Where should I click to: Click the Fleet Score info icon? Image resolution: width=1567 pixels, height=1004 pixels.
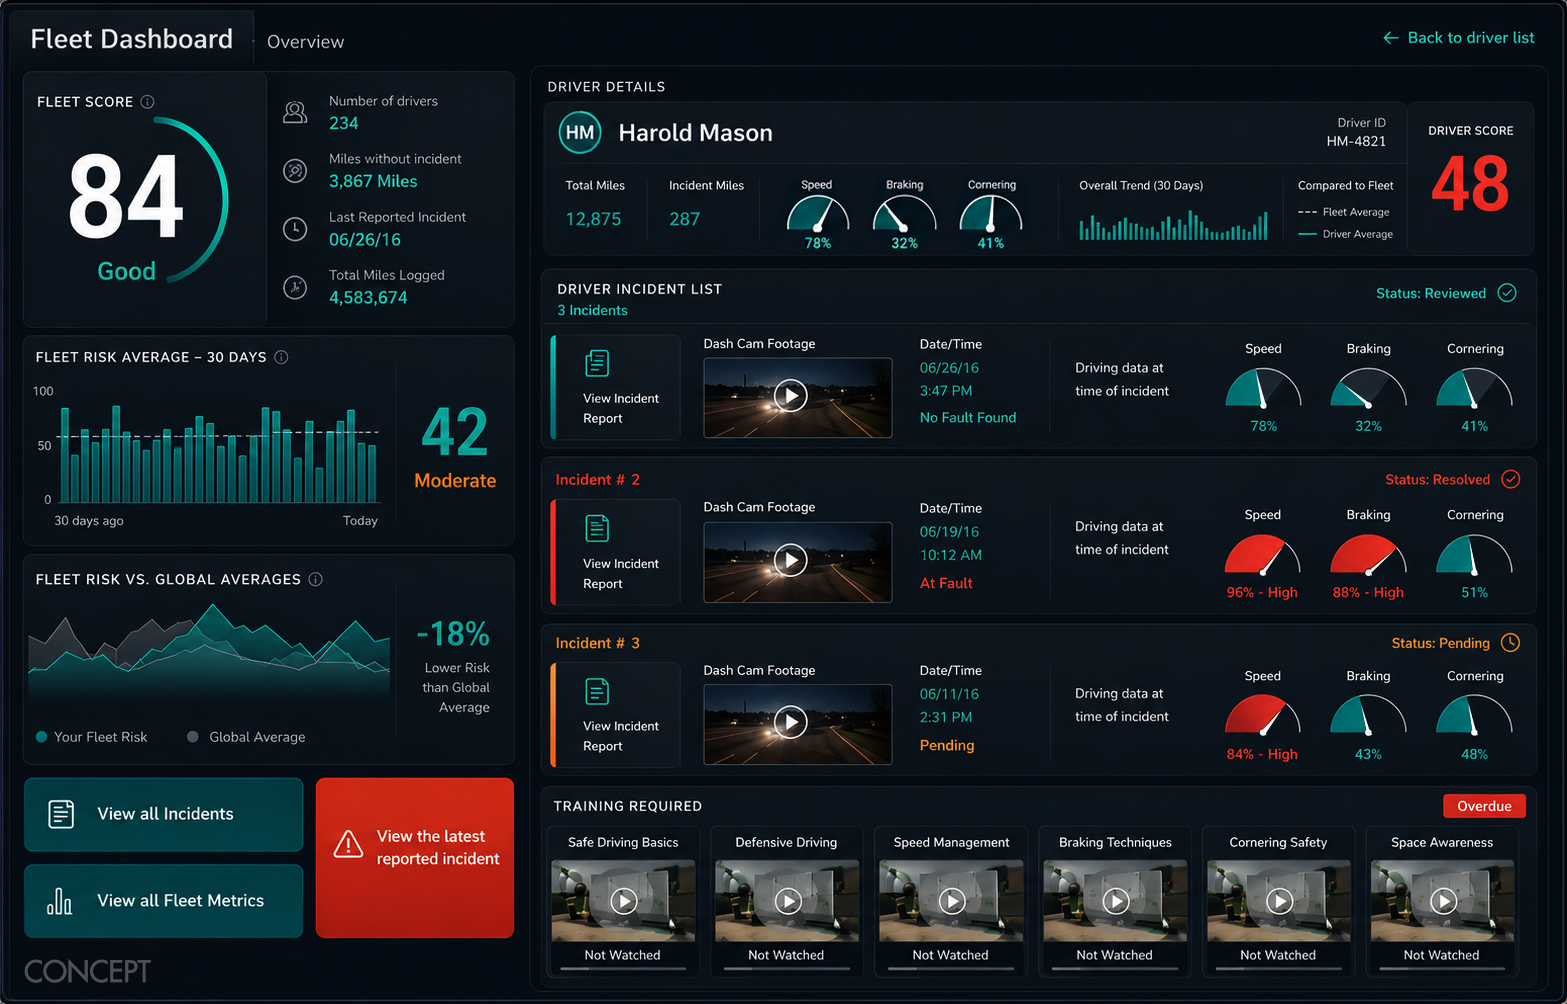(148, 102)
